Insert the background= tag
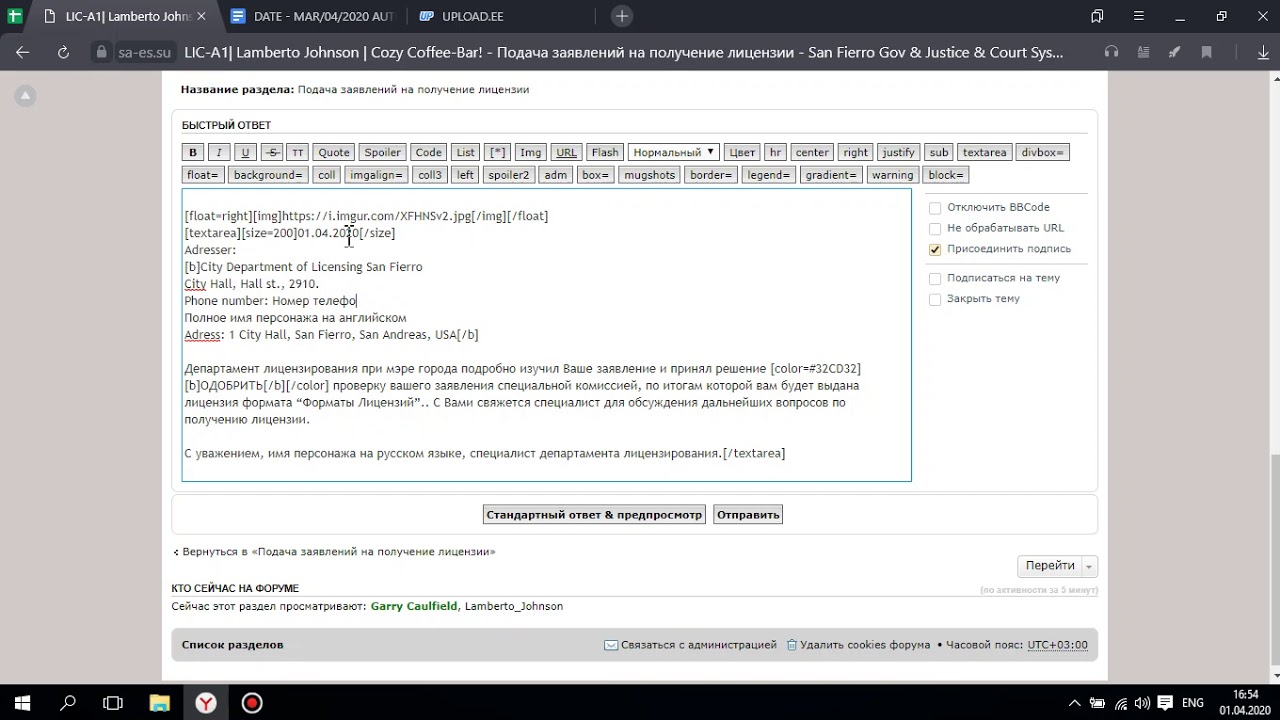This screenshot has width=1280, height=720. [268, 175]
